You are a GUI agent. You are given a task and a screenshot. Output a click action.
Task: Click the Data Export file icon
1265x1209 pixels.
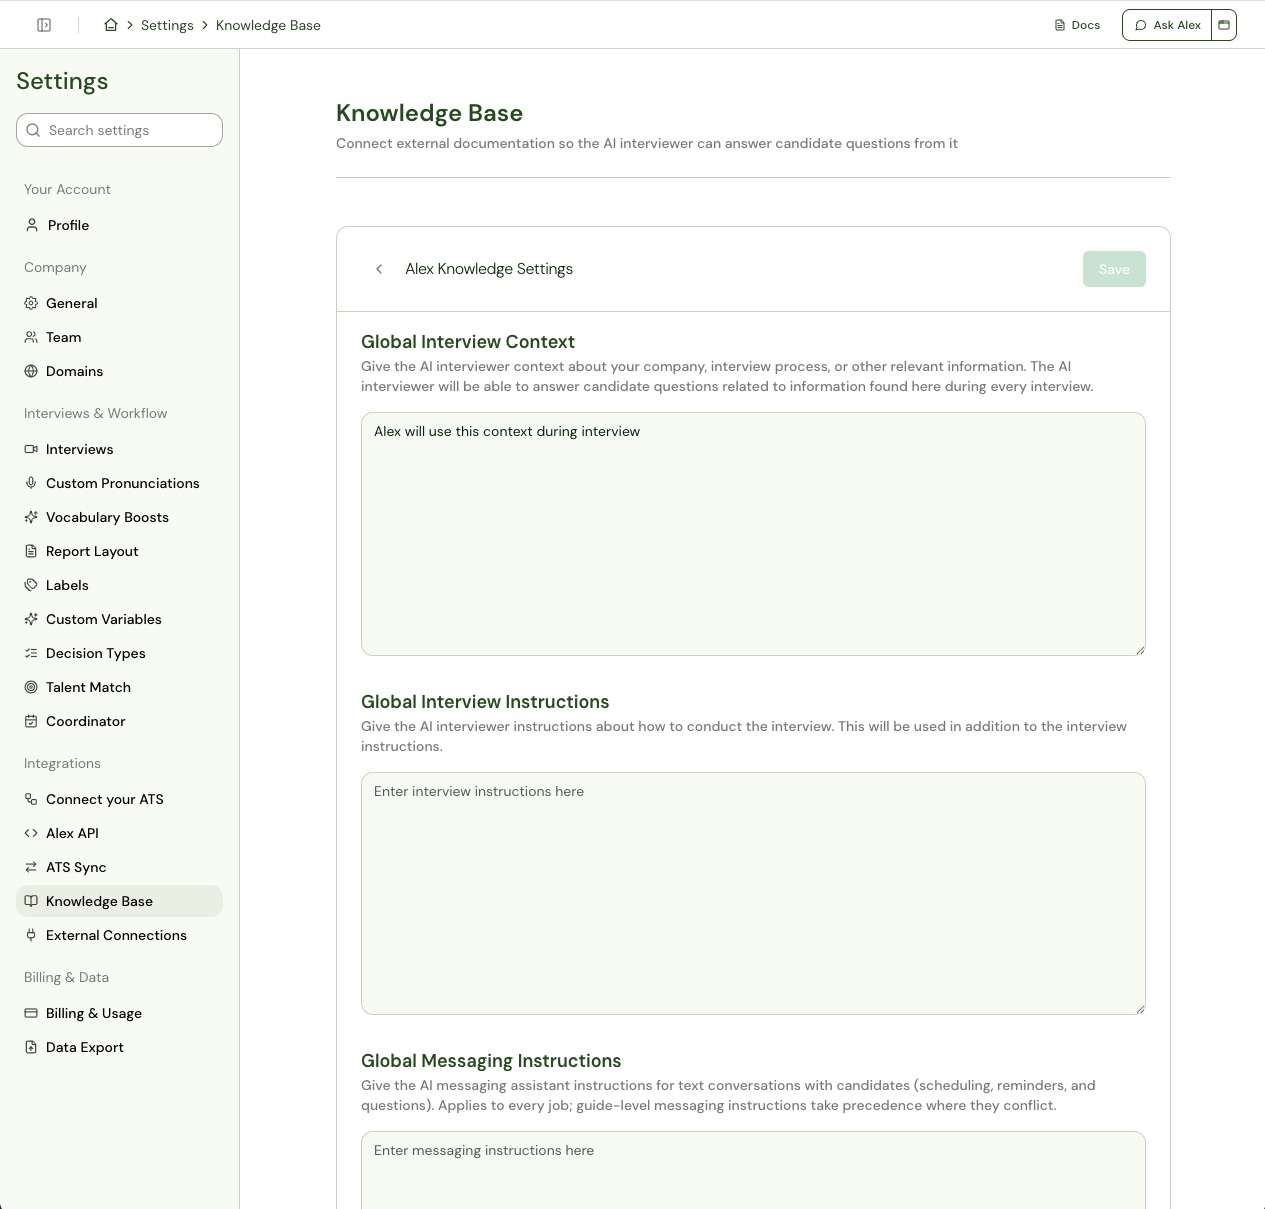point(31,1047)
